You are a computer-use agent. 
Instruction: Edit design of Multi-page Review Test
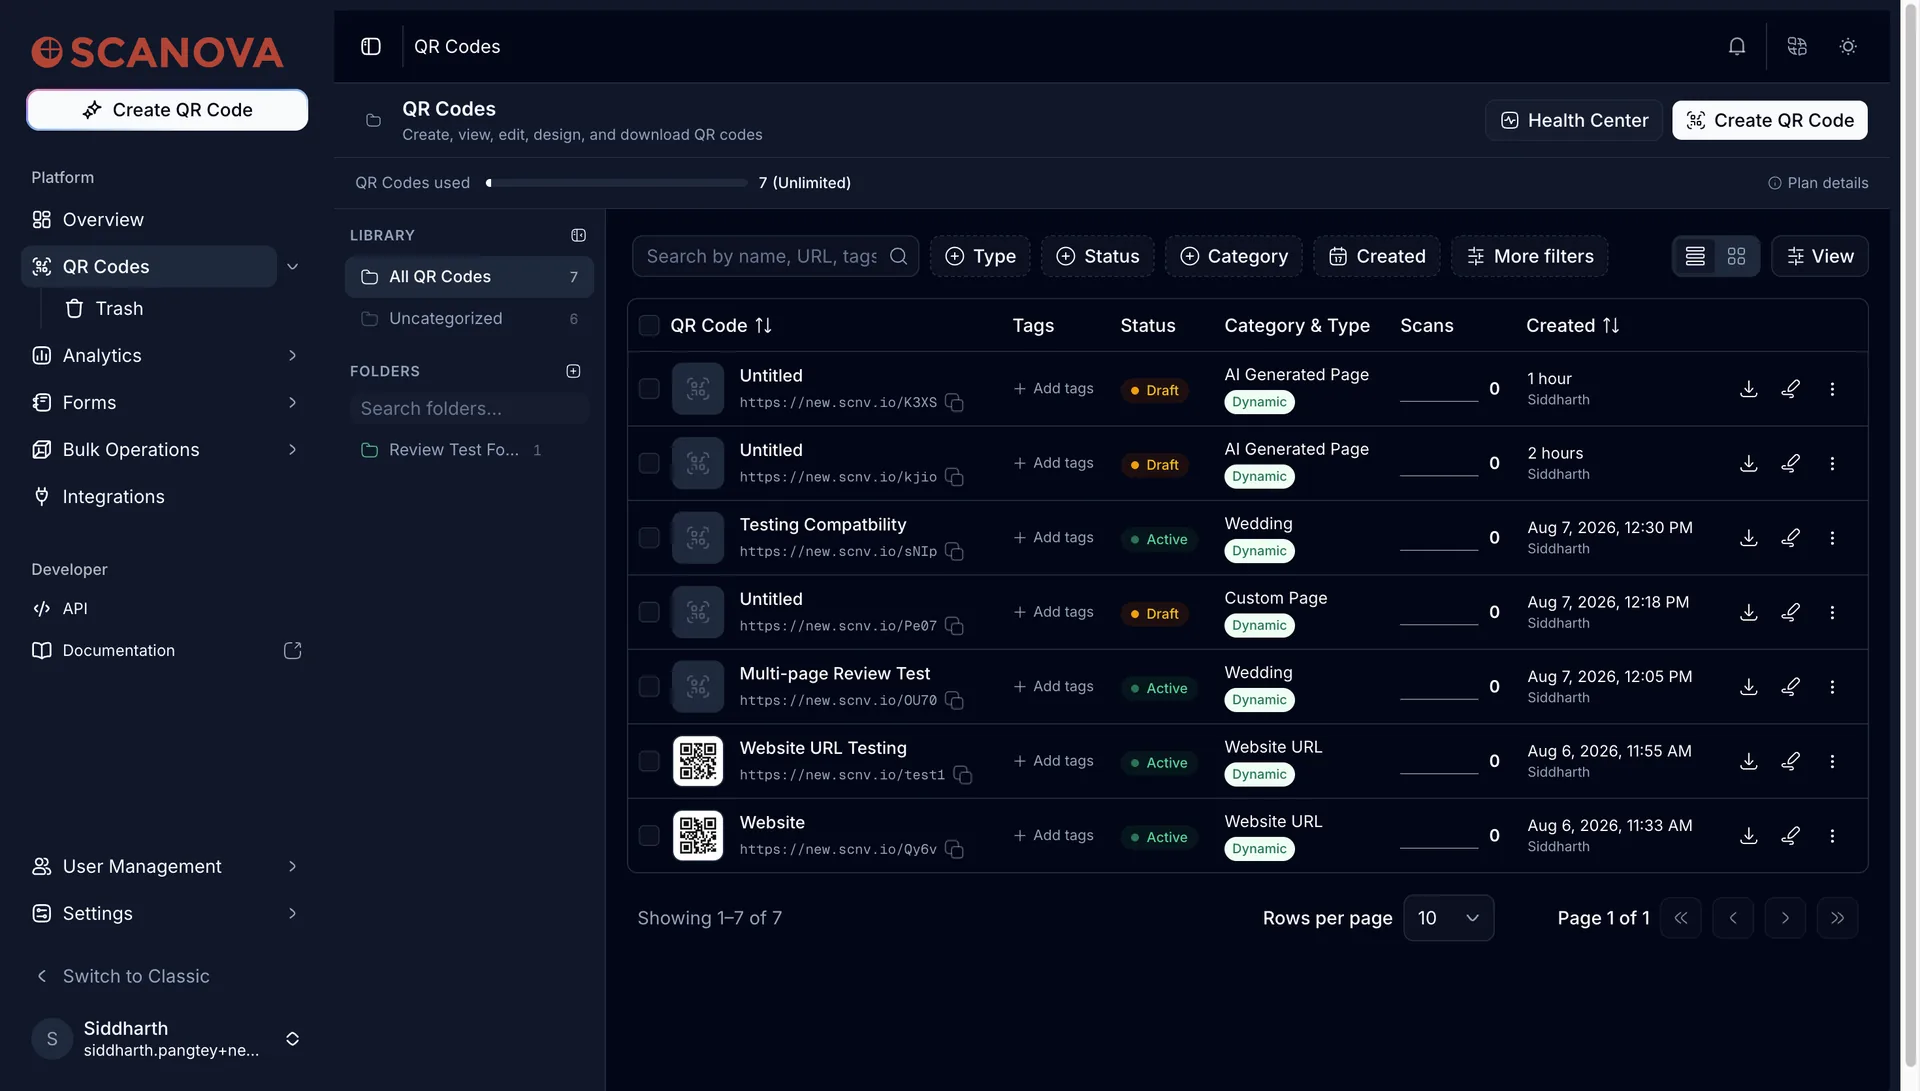pyautogui.click(x=1791, y=687)
